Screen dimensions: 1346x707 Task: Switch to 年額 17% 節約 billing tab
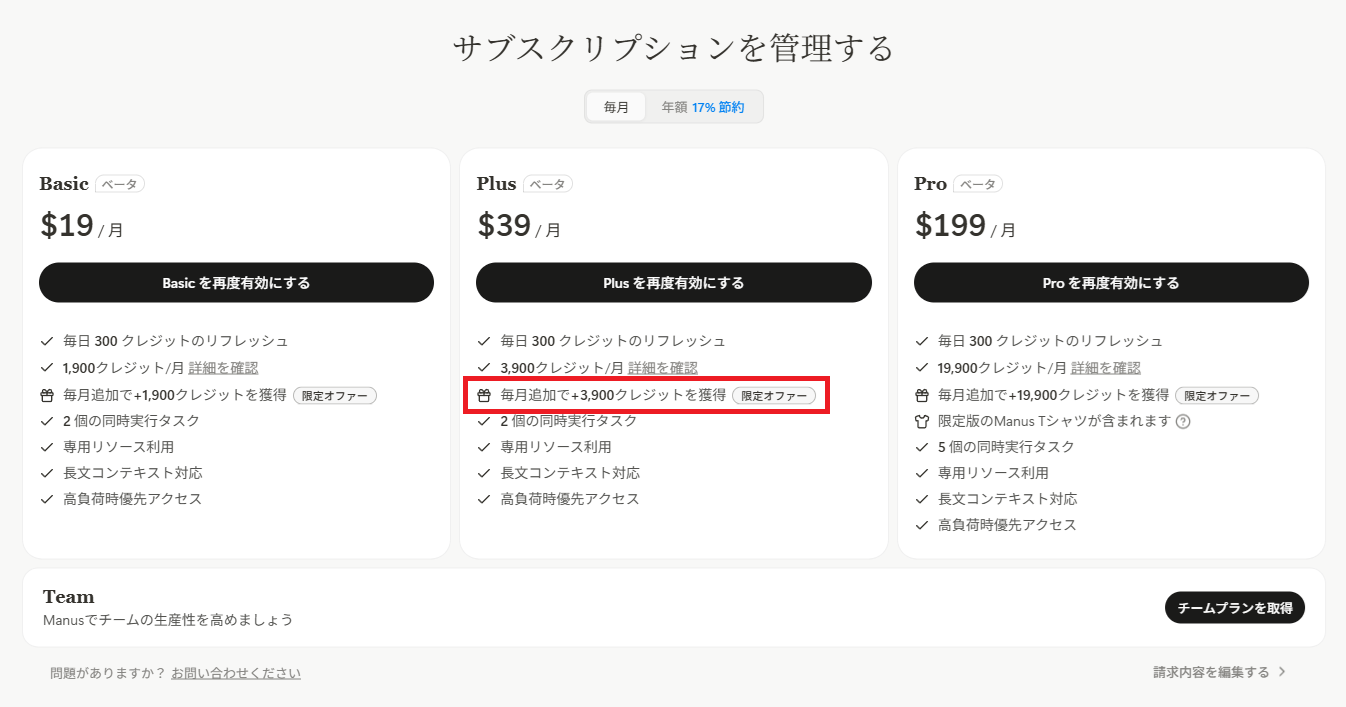pyautogui.click(x=703, y=107)
